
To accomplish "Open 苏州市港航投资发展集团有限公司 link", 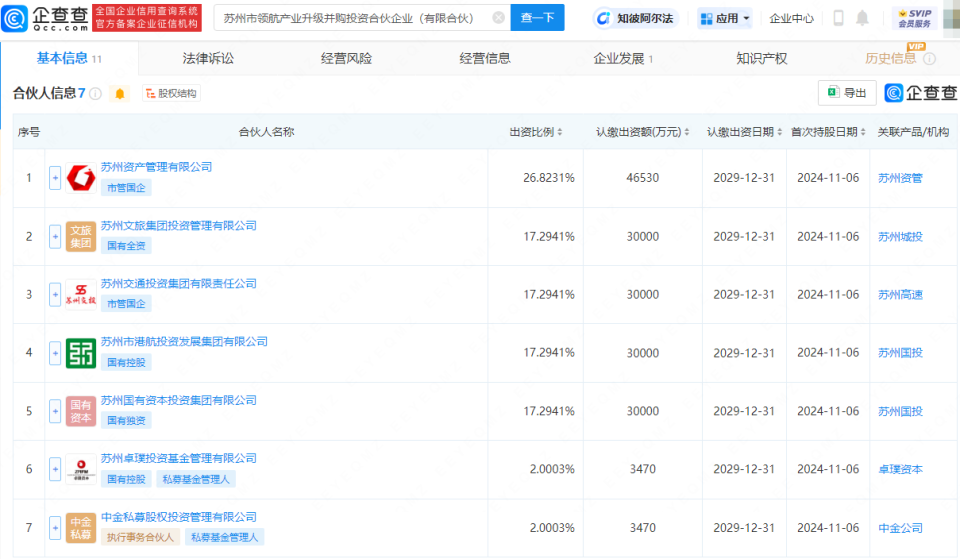I will 184,342.
